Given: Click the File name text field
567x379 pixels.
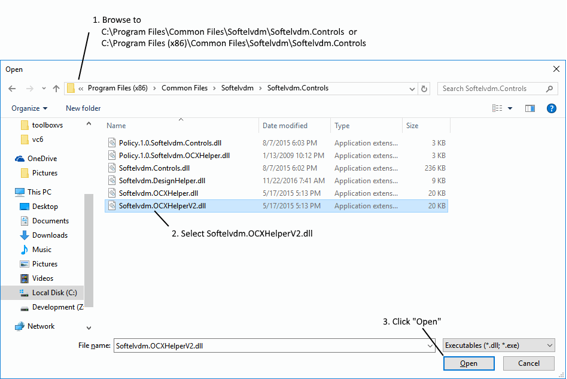Looking at the screenshot, I should tap(270, 346).
